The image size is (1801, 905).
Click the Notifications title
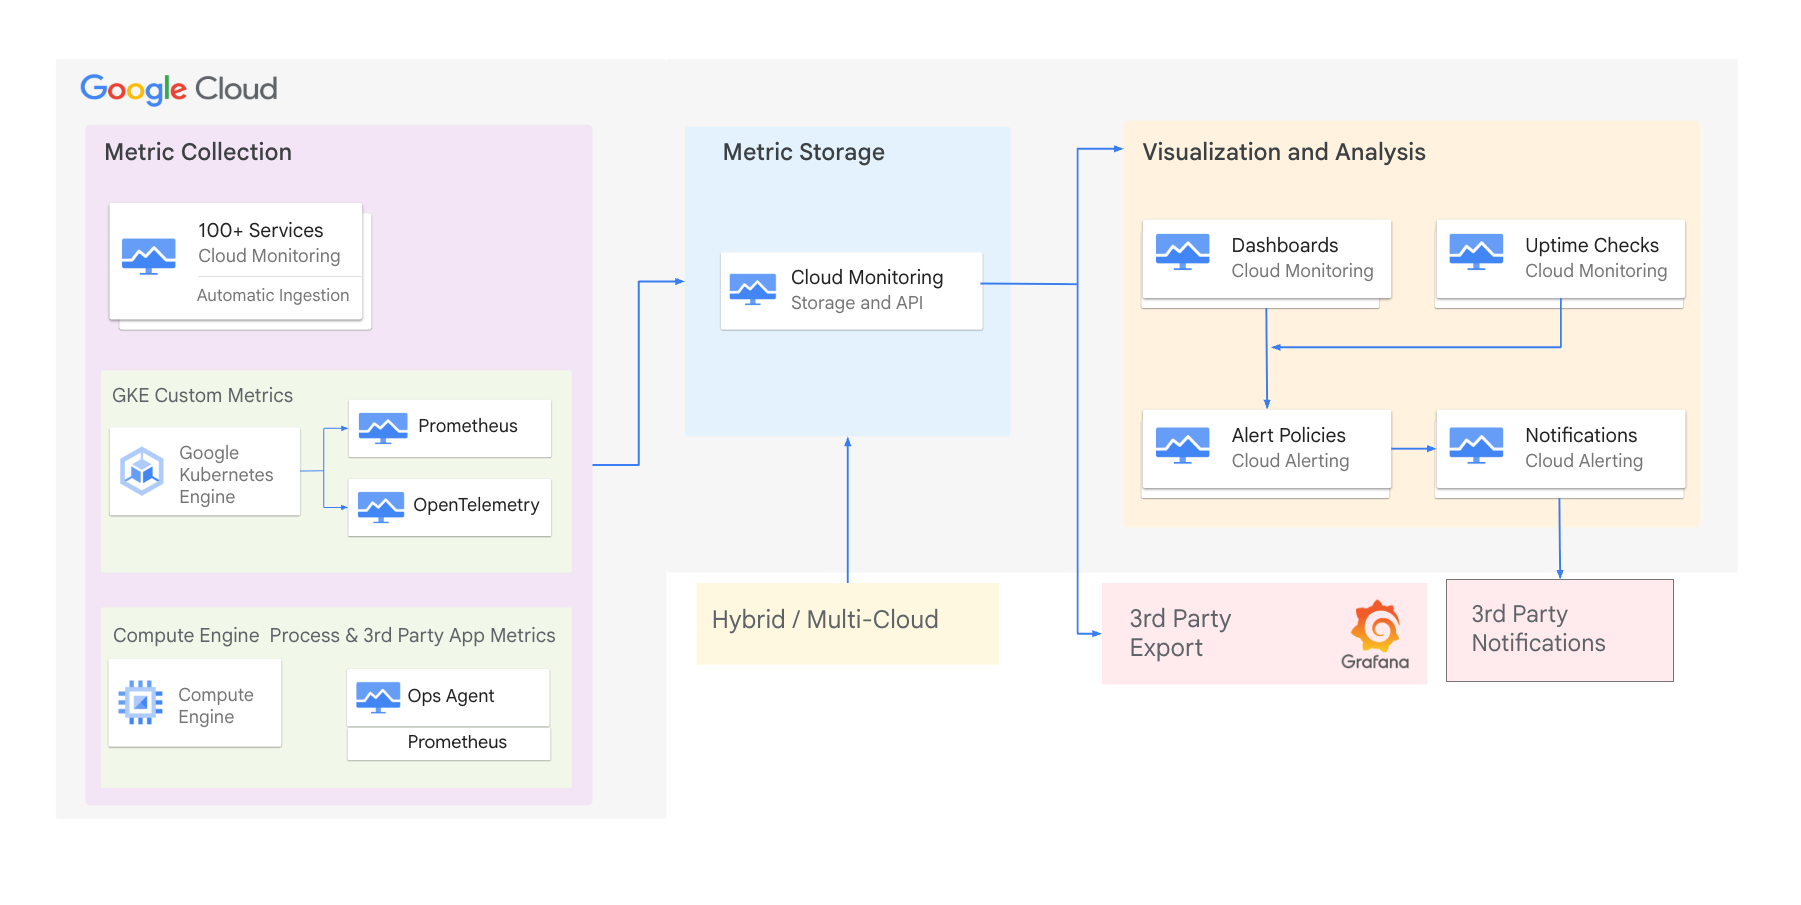point(1581,435)
